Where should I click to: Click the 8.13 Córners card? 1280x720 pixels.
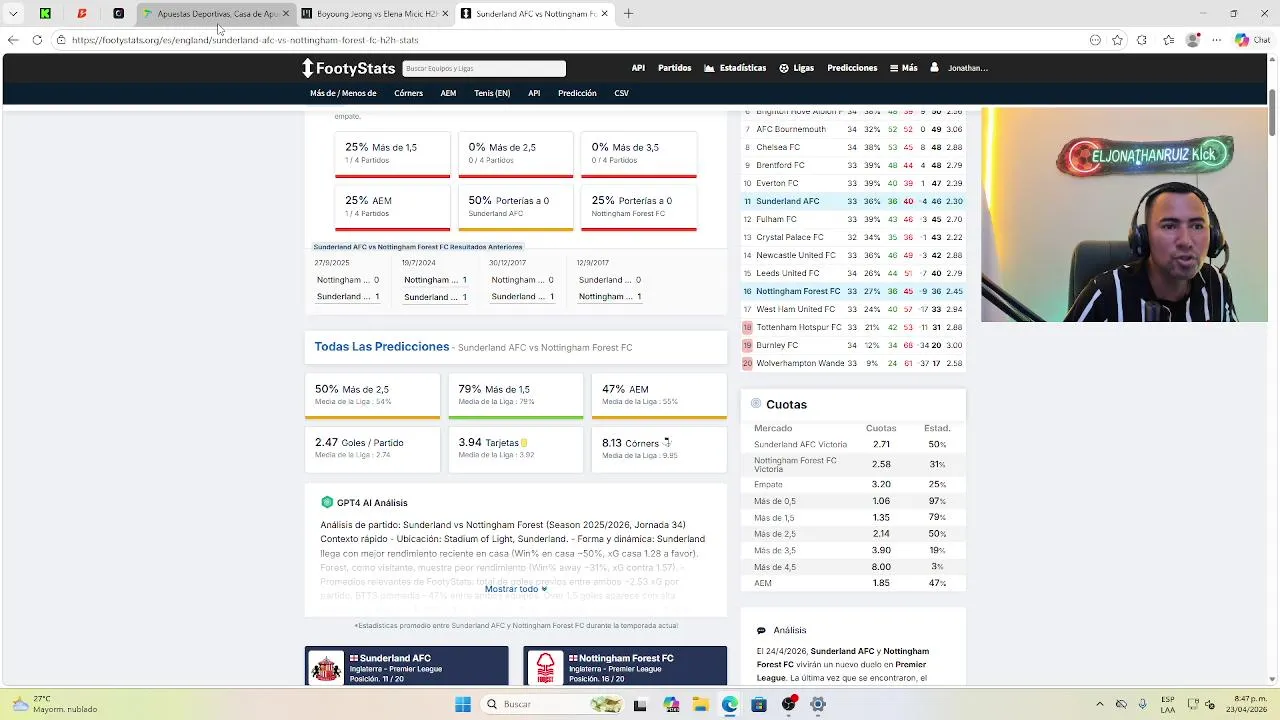coord(659,448)
